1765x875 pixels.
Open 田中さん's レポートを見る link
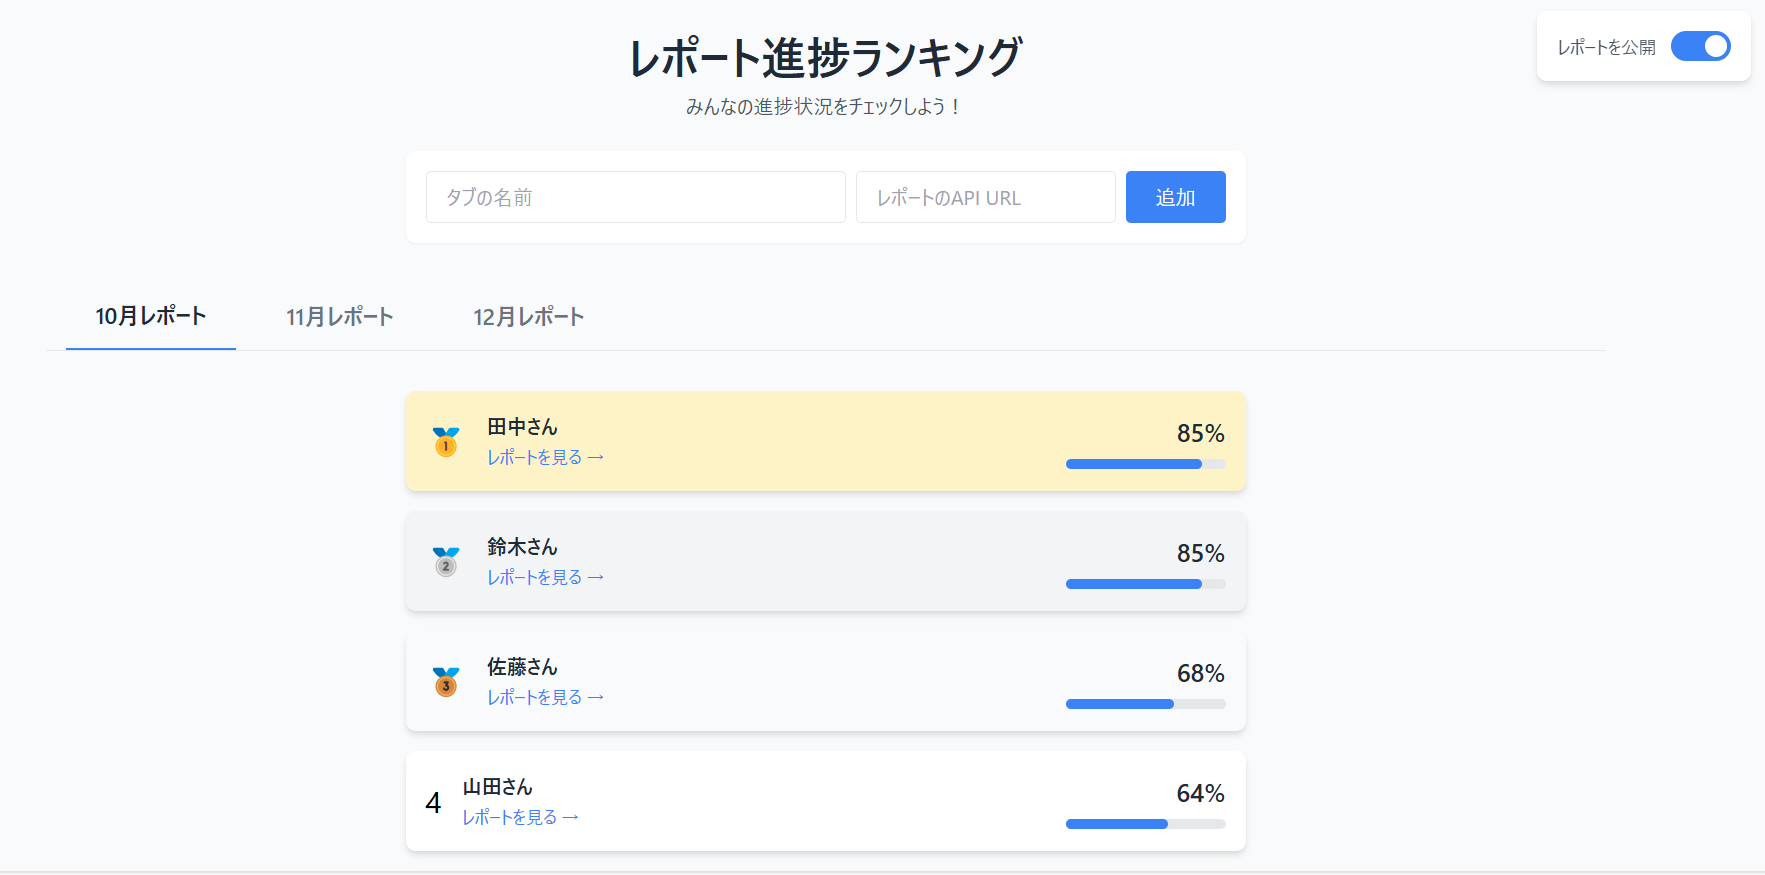[x=545, y=457]
